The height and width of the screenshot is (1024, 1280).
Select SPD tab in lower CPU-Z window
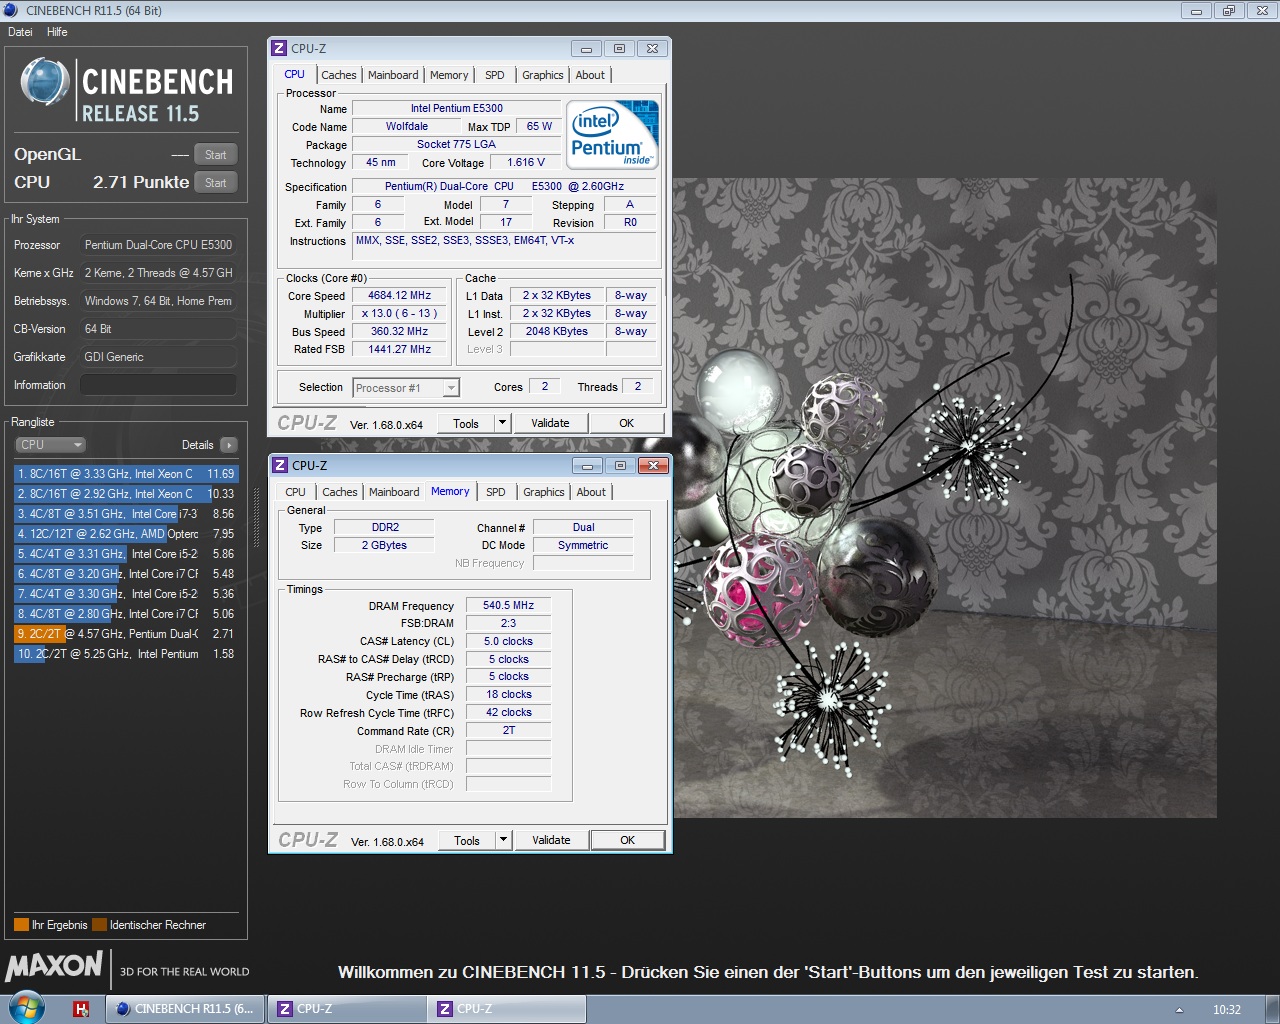pos(496,492)
